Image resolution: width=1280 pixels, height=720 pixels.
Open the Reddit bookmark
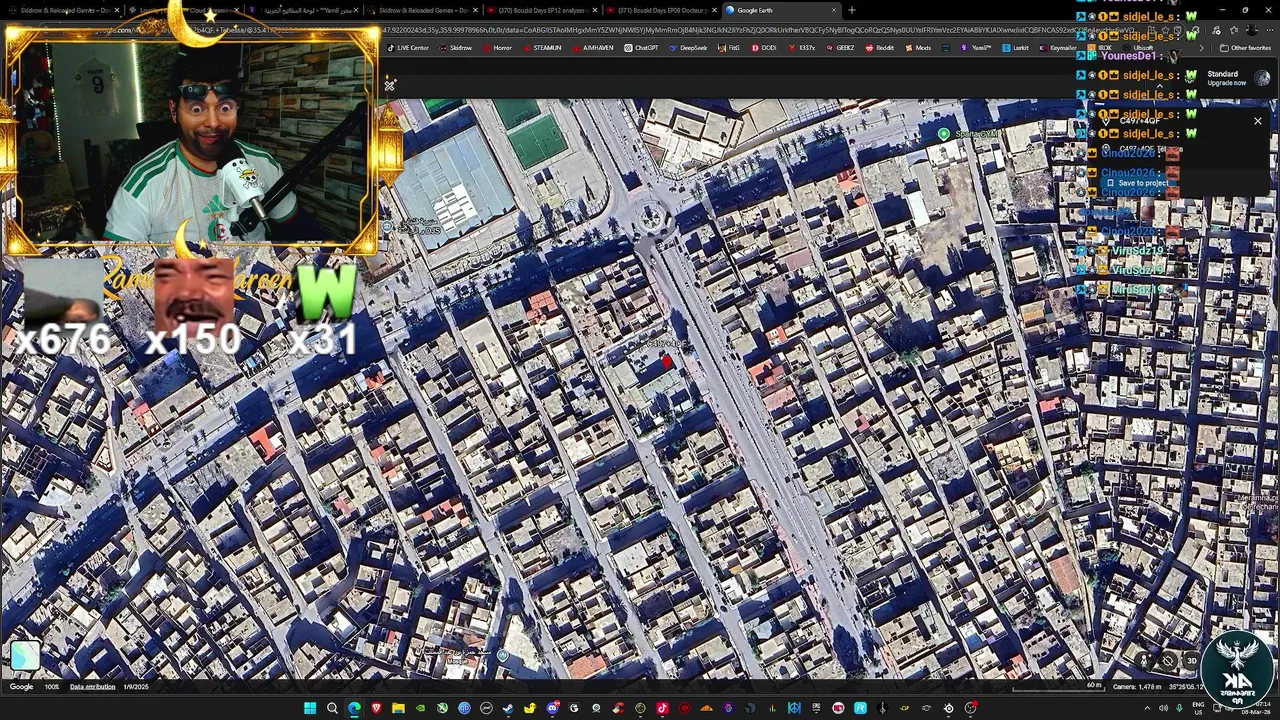click(879, 48)
